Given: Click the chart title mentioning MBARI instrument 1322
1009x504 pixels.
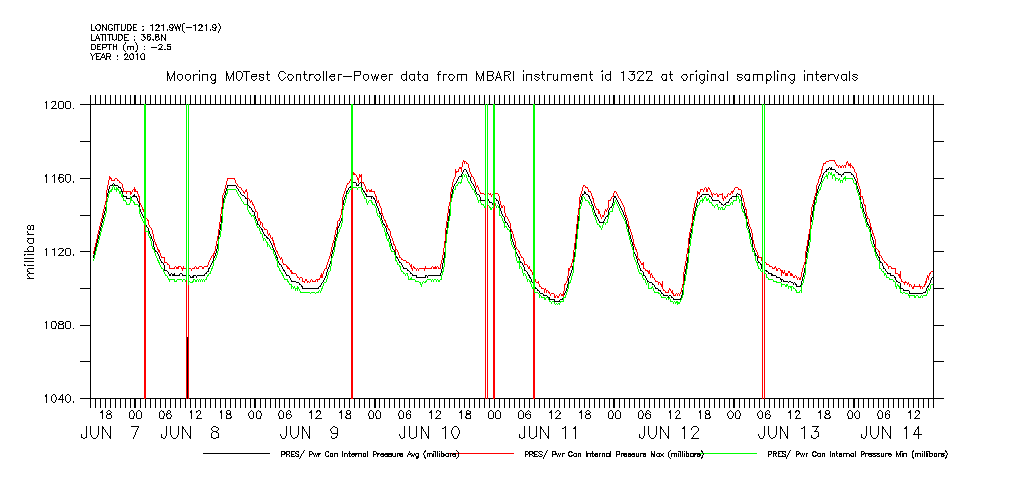Looking at the screenshot, I should tap(511, 76).
